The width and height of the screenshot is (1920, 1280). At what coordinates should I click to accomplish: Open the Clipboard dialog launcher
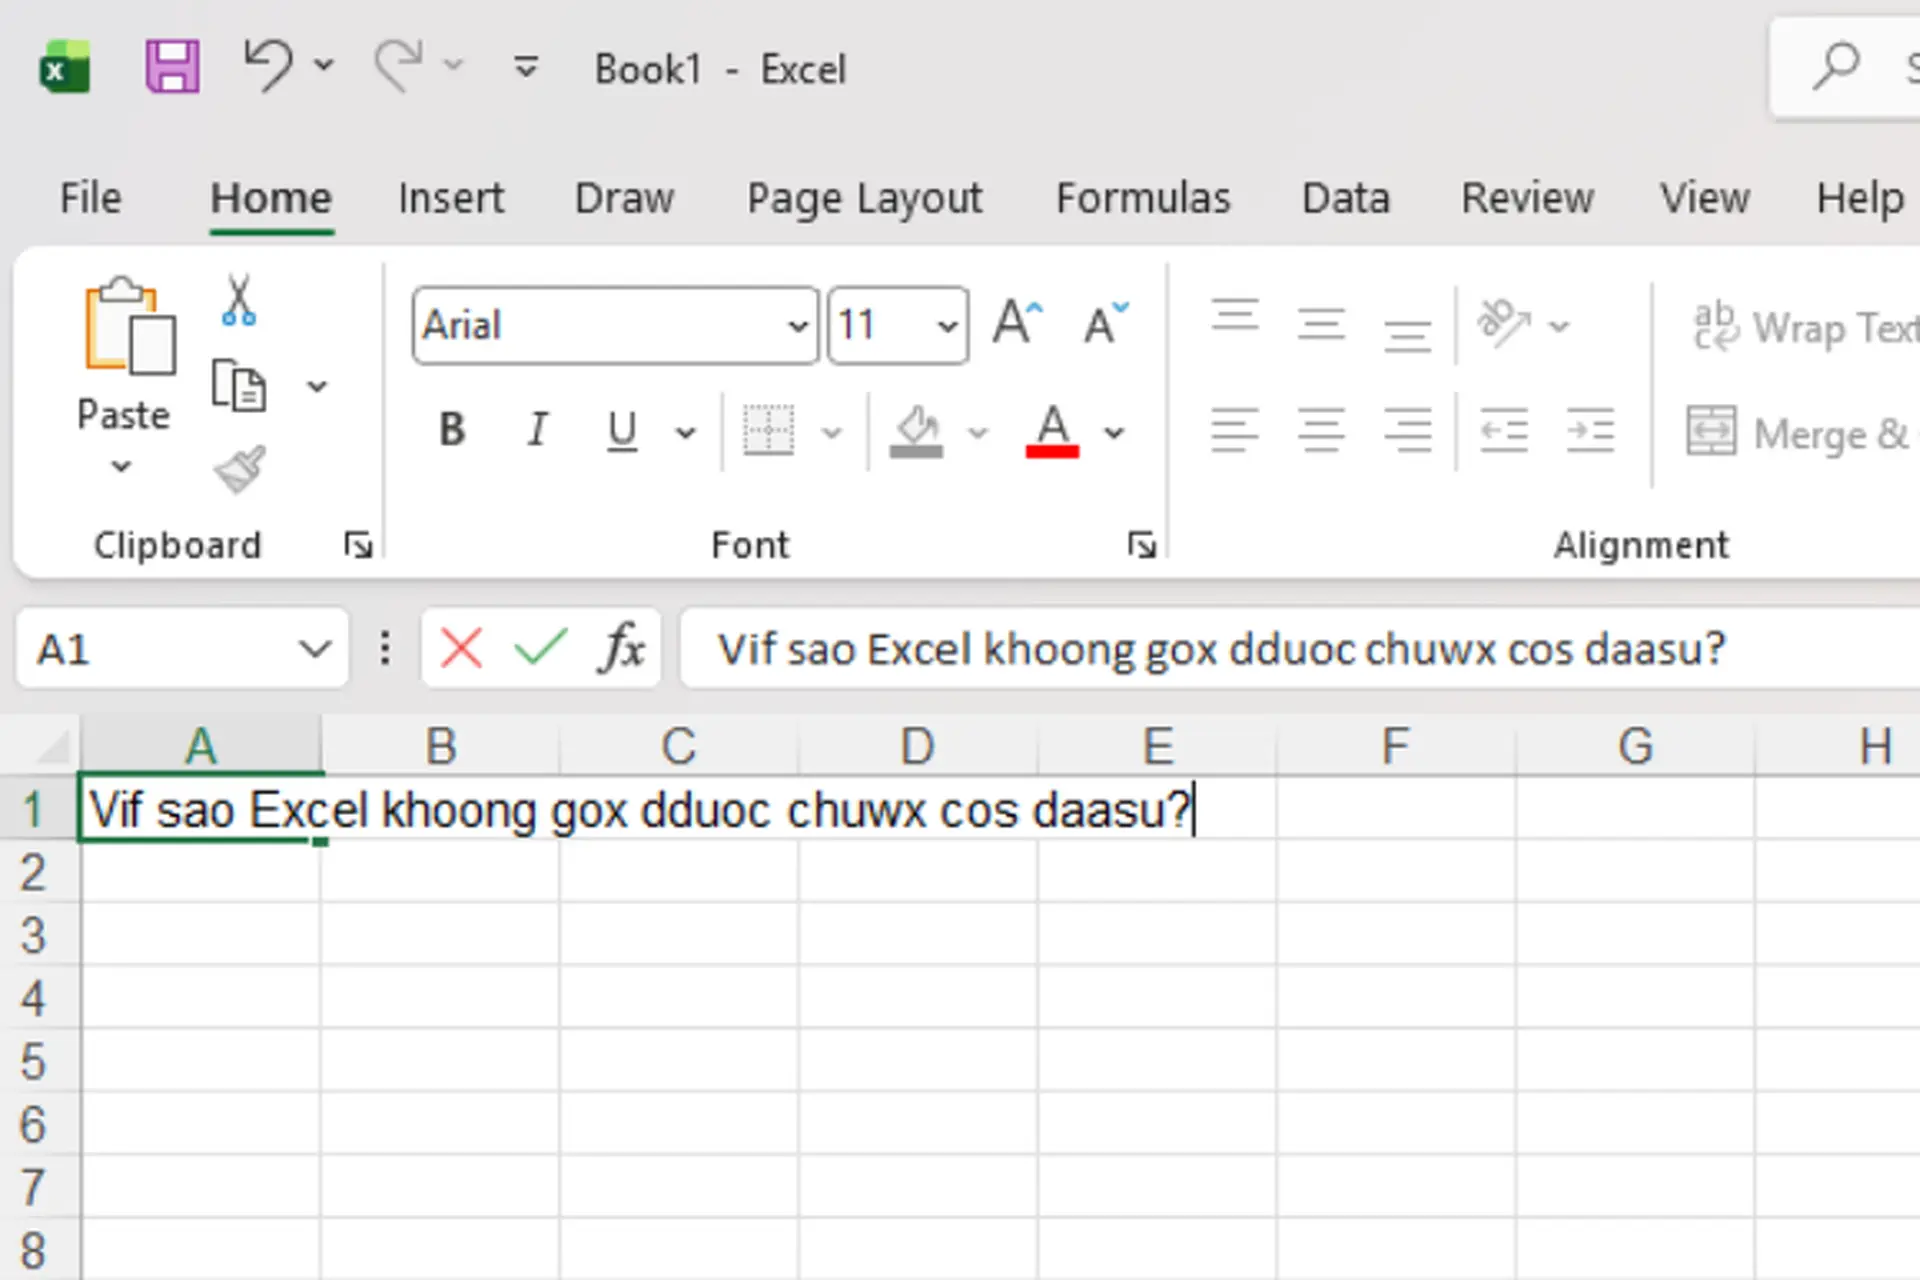(358, 545)
